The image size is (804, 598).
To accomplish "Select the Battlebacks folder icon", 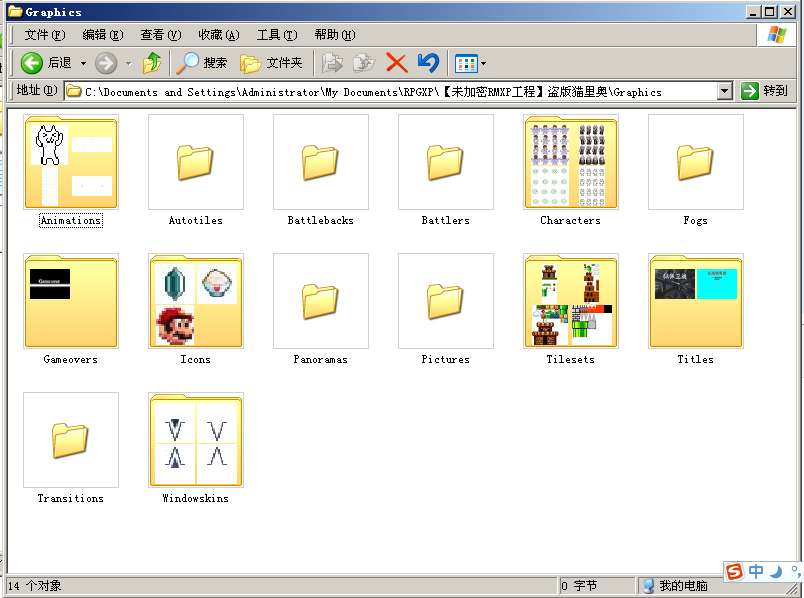I will (320, 162).
